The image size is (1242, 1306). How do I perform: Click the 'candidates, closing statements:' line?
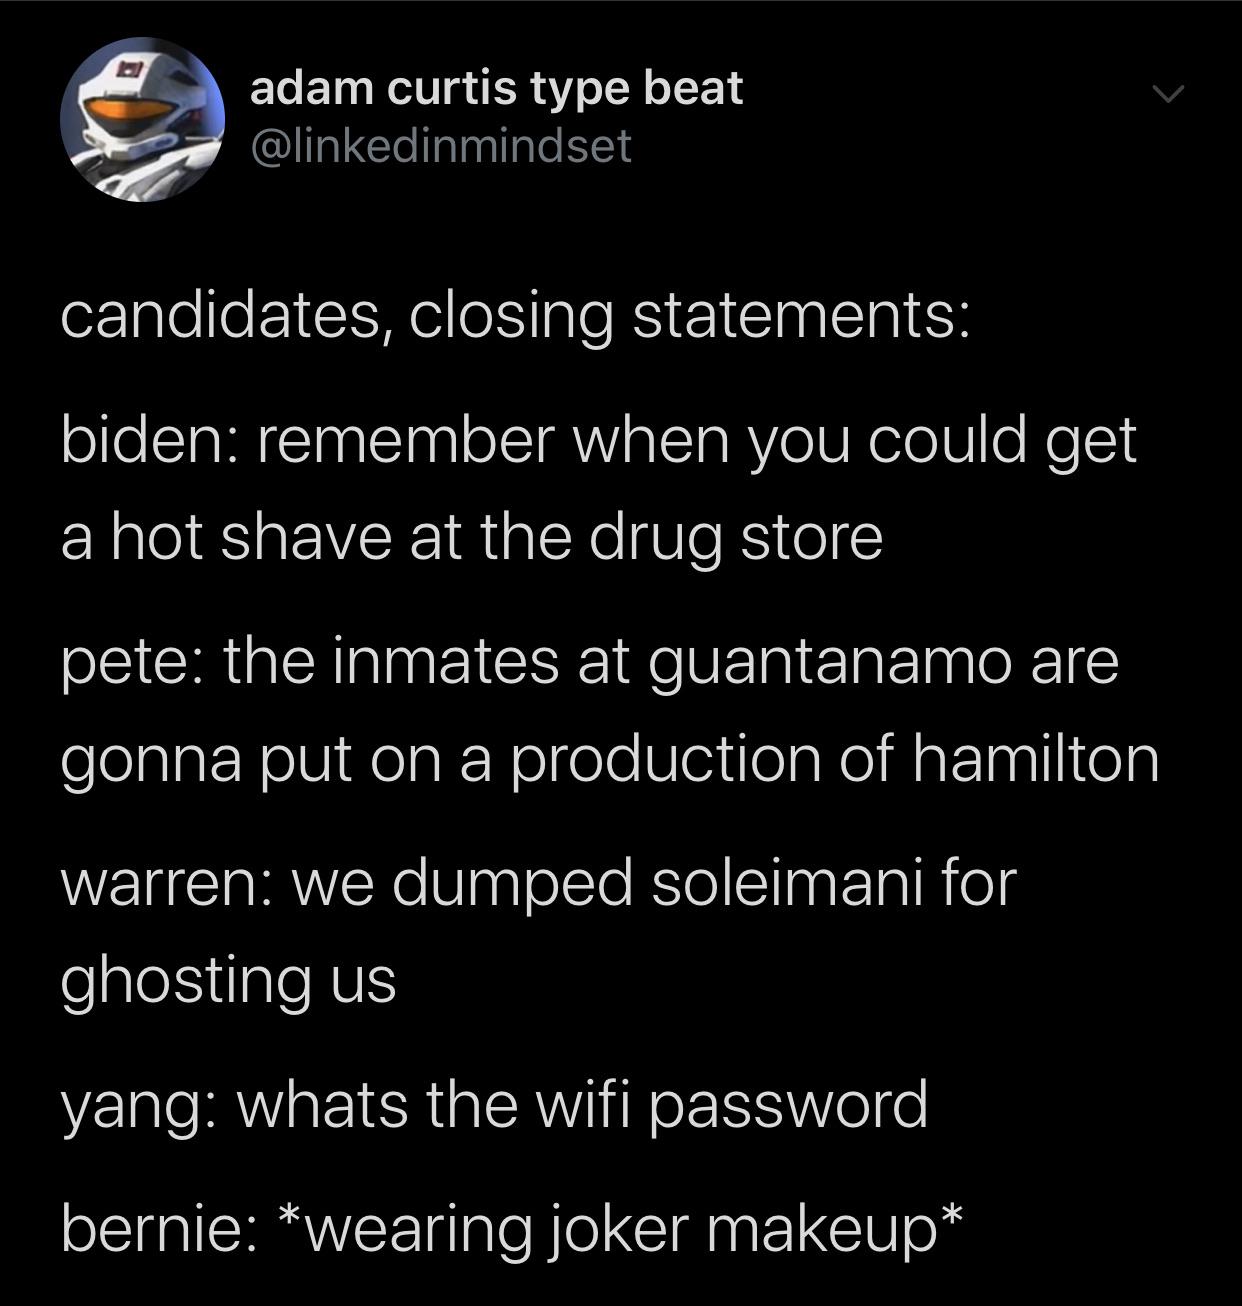point(515,317)
